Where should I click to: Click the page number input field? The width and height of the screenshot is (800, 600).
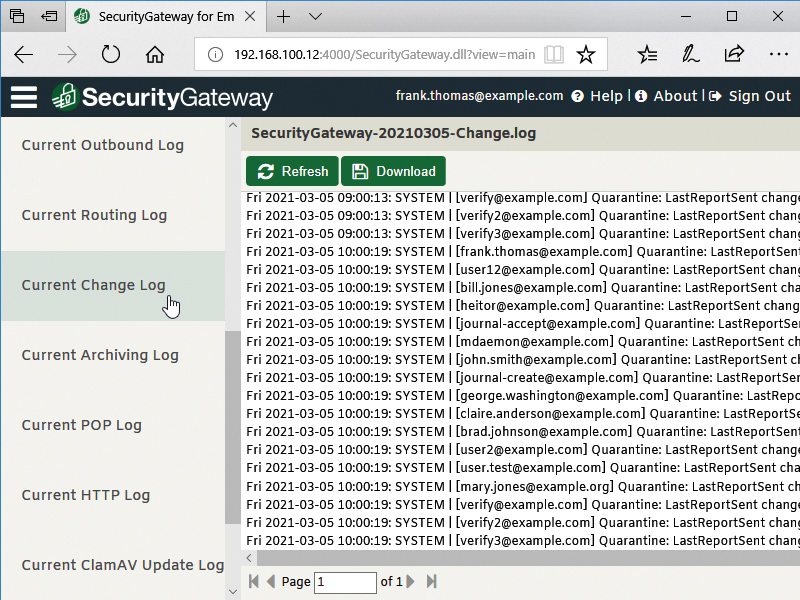345,582
